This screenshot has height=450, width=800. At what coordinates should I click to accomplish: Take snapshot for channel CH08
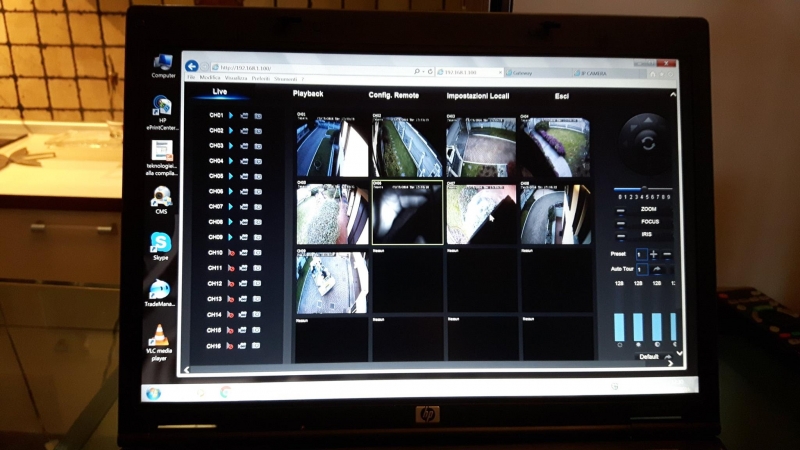click(x=258, y=222)
